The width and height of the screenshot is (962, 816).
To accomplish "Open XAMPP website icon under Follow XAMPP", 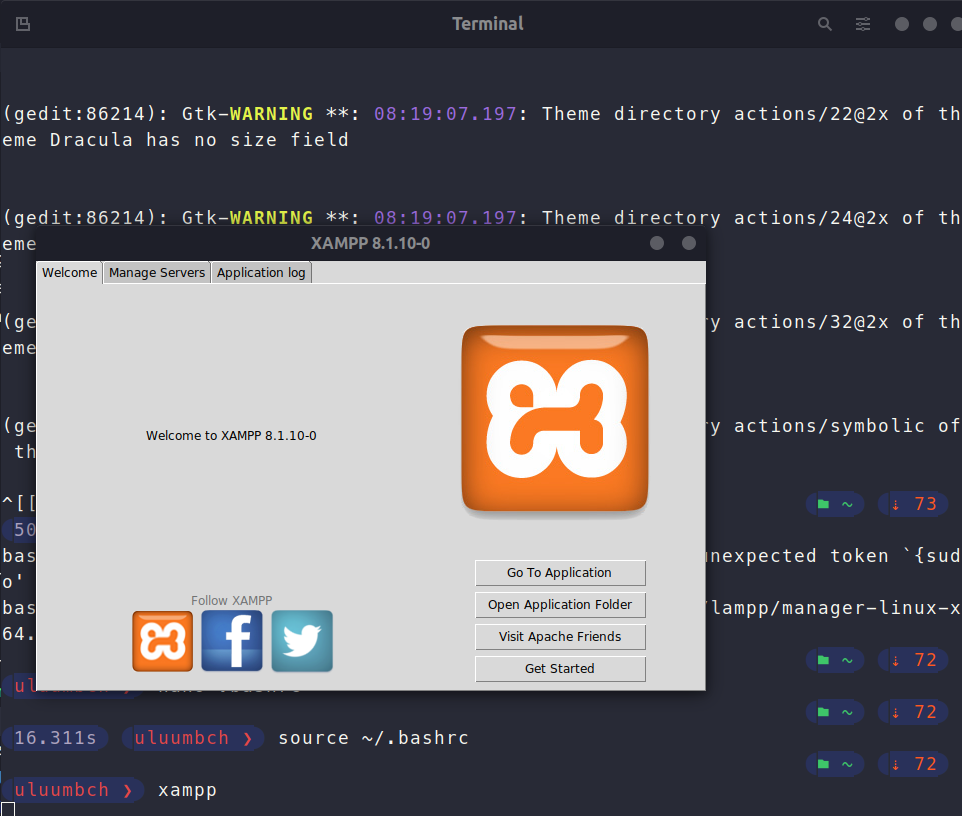I will (163, 641).
